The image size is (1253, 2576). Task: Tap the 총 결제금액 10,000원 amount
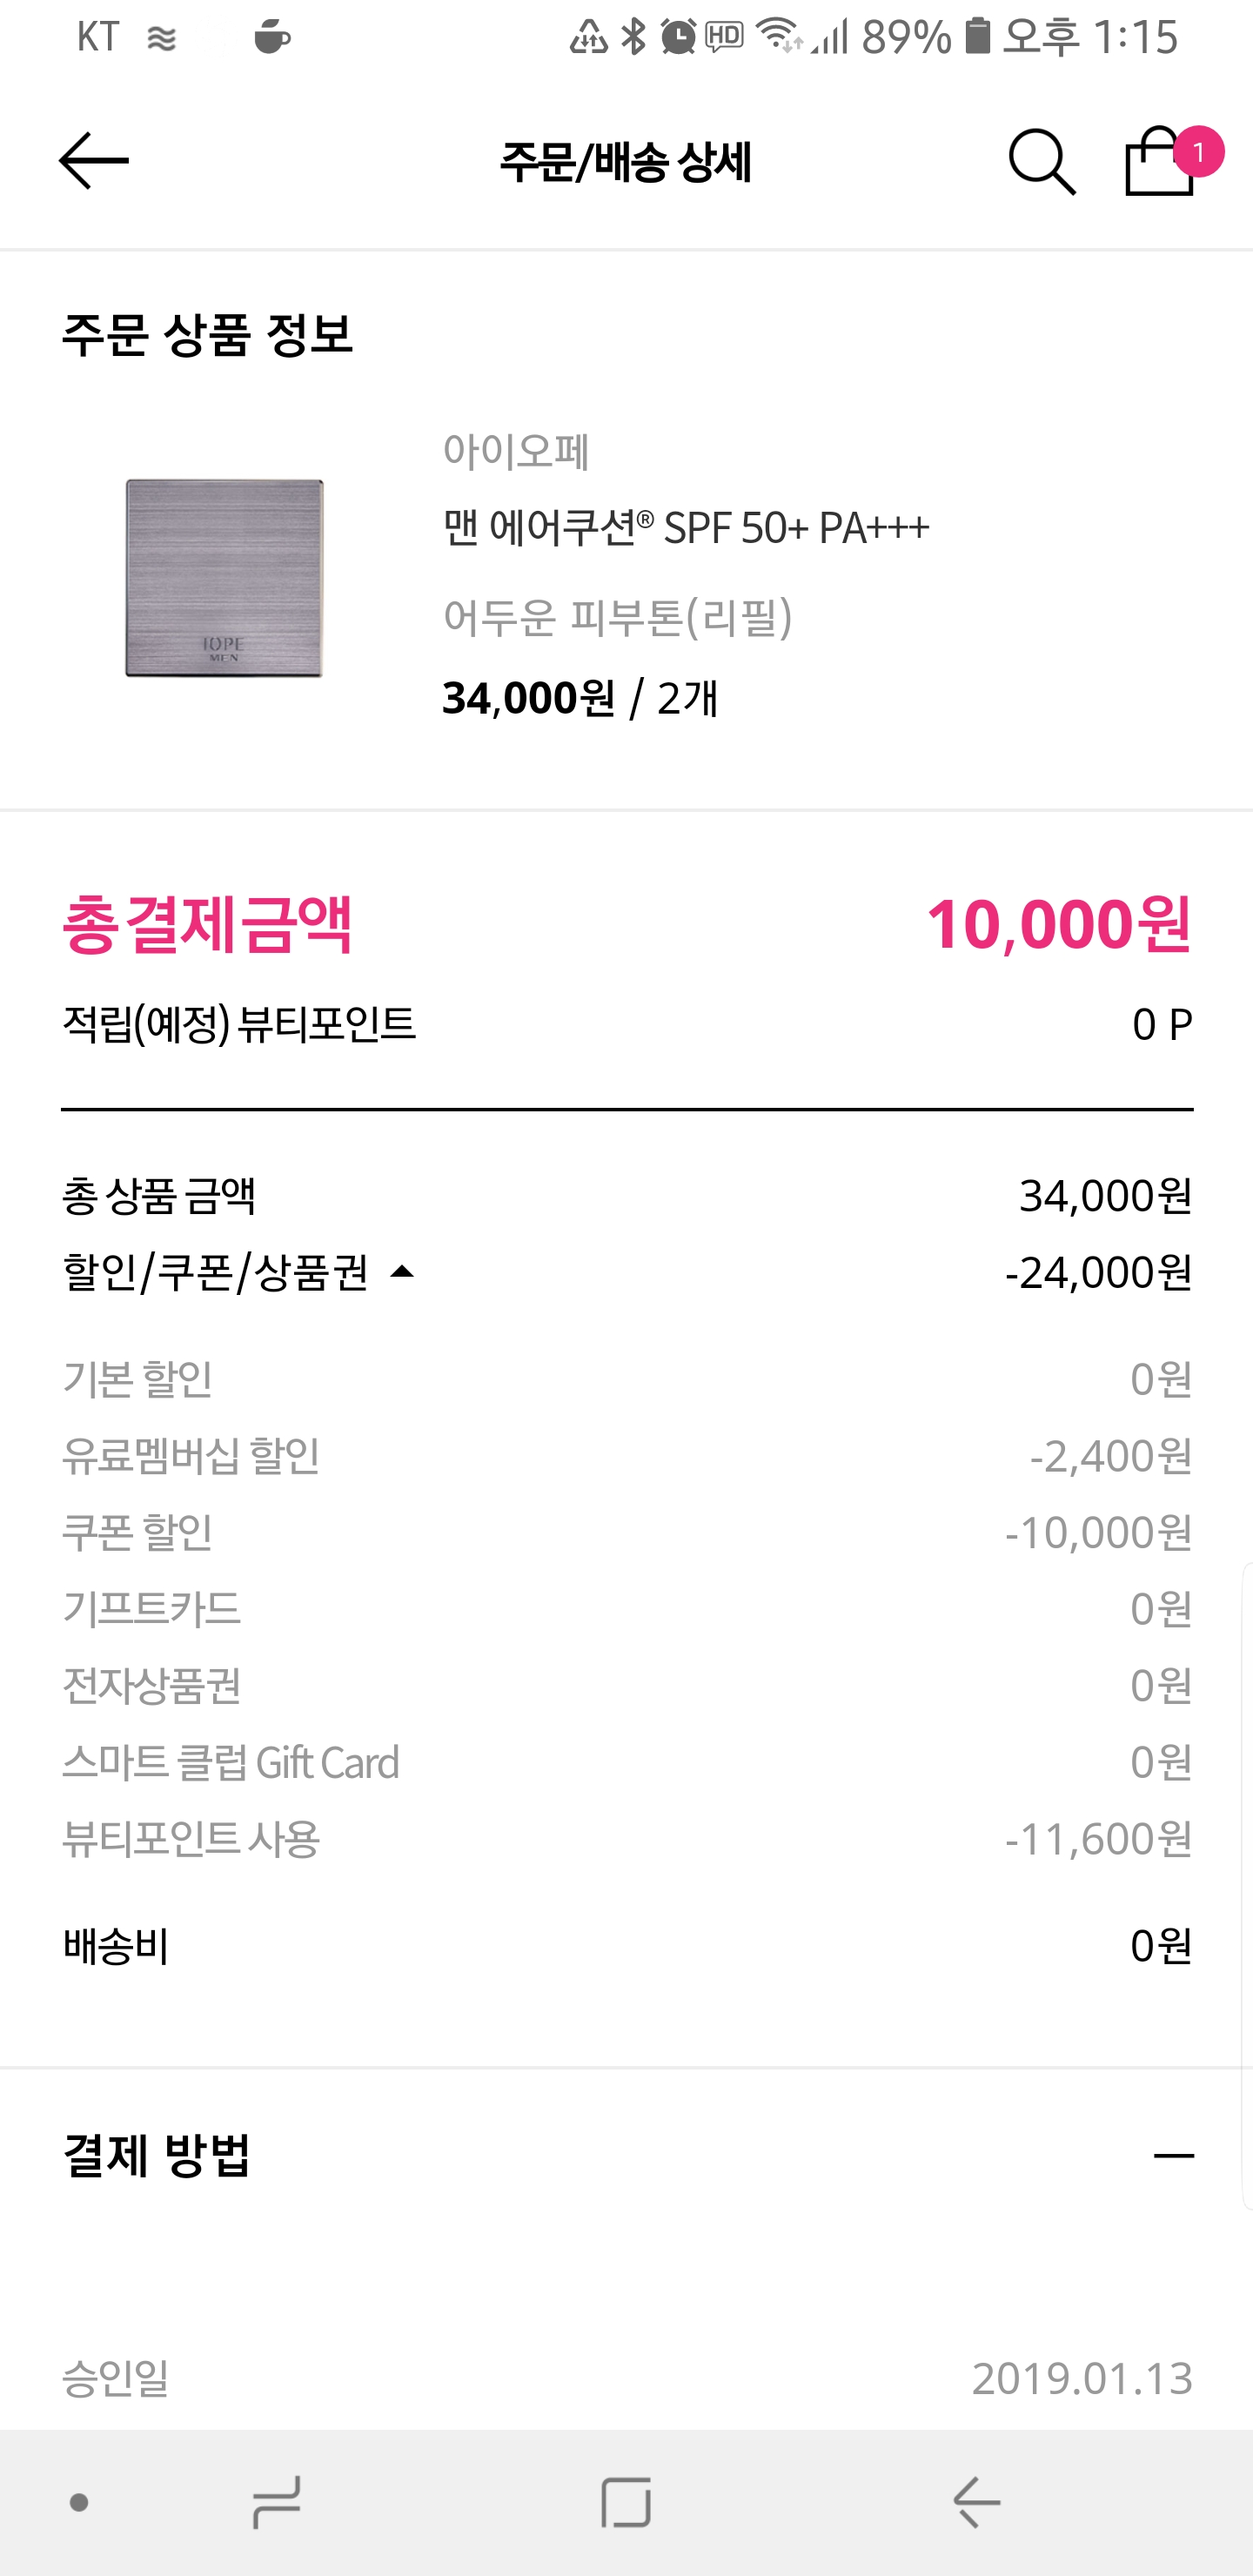[1058, 924]
